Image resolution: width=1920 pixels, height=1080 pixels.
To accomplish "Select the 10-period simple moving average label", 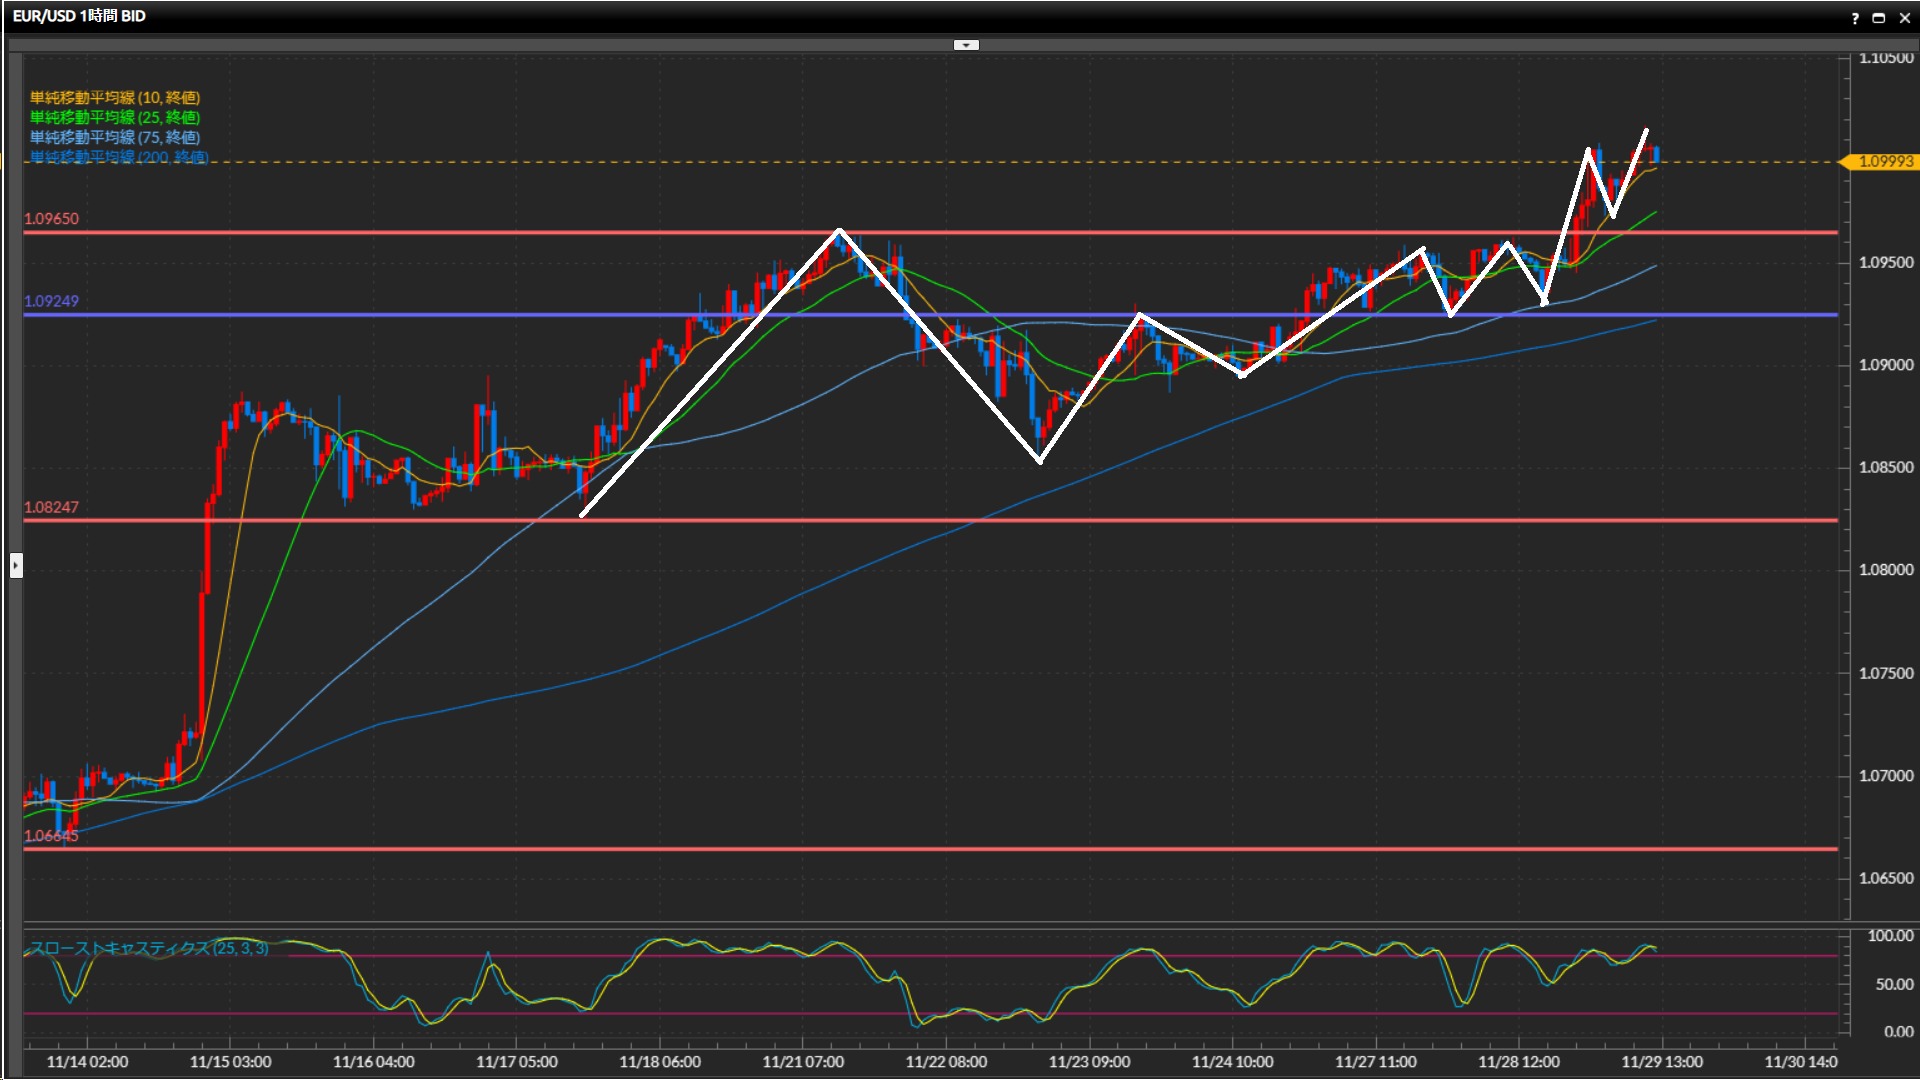I will [115, 97].
